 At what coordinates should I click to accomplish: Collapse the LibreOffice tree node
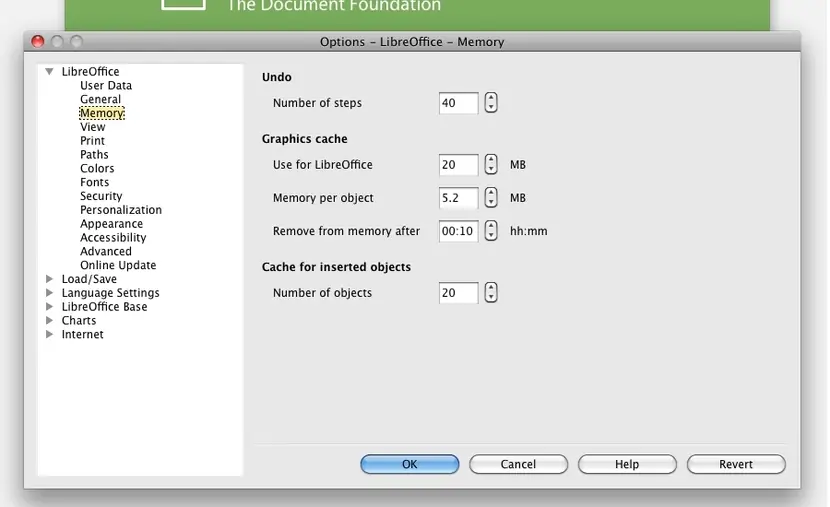pos(49,71)
